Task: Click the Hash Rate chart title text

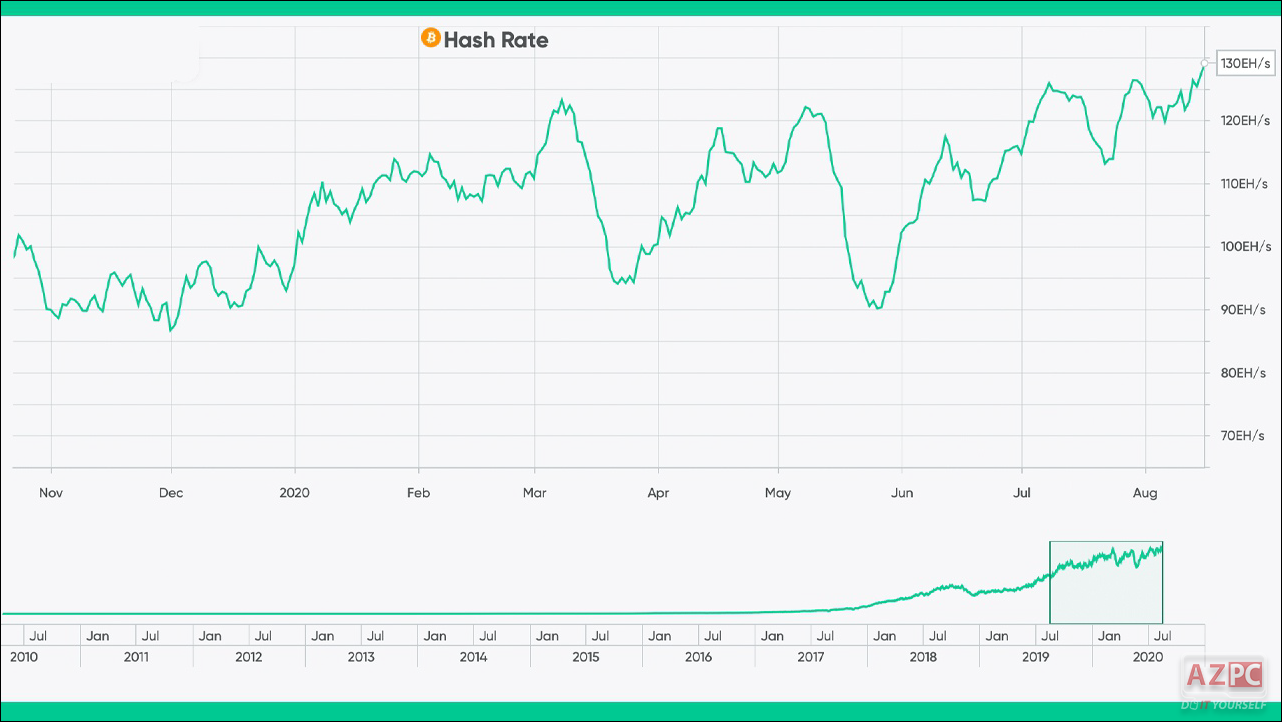Action: click(x=496, y=41)
